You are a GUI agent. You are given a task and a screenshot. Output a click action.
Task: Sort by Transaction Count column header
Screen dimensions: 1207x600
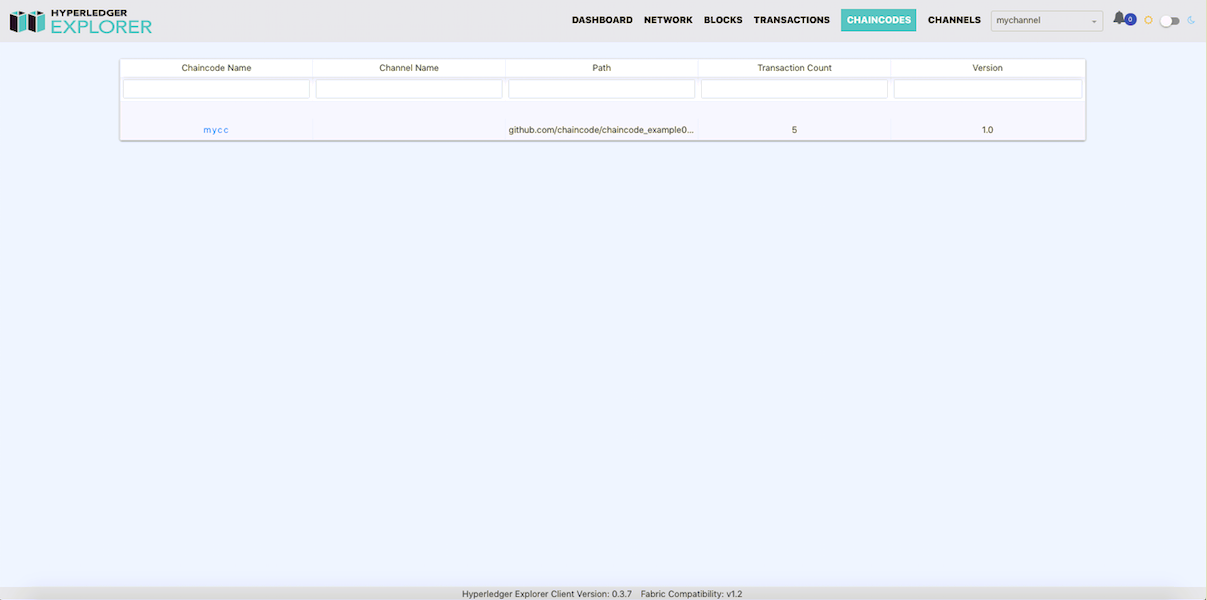(x=795, y=68)
